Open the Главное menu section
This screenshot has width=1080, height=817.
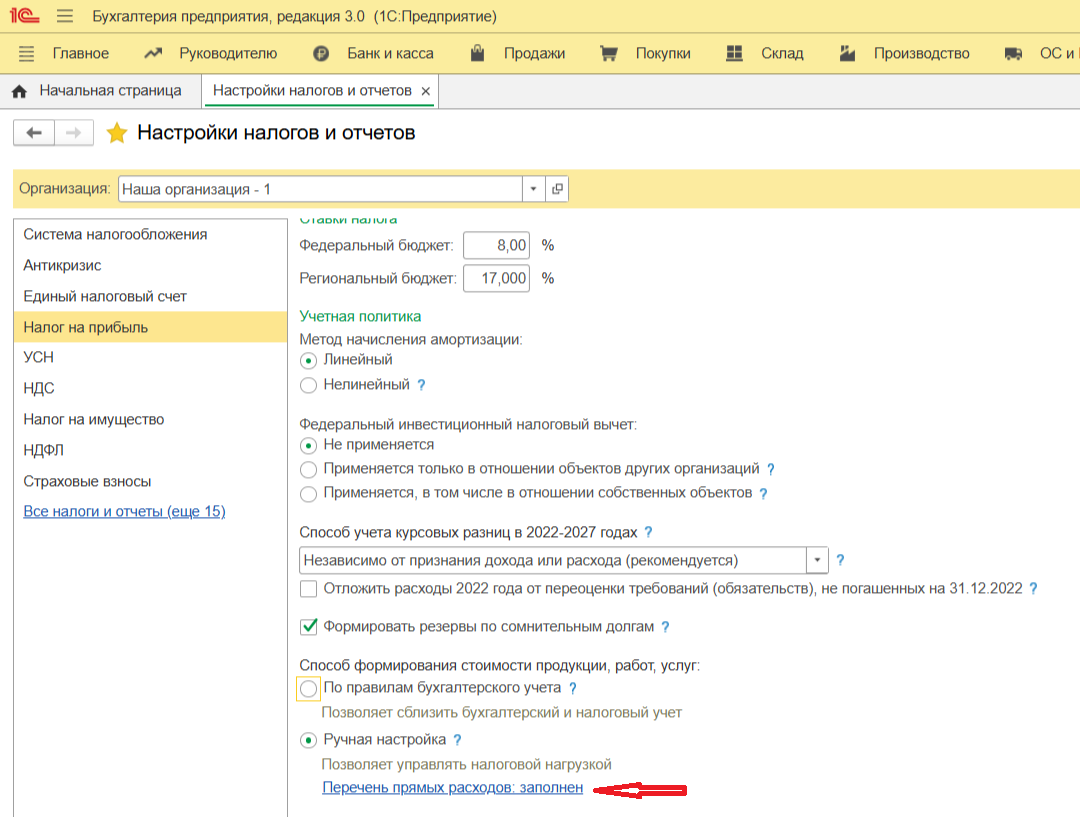[x=81, y=54]
